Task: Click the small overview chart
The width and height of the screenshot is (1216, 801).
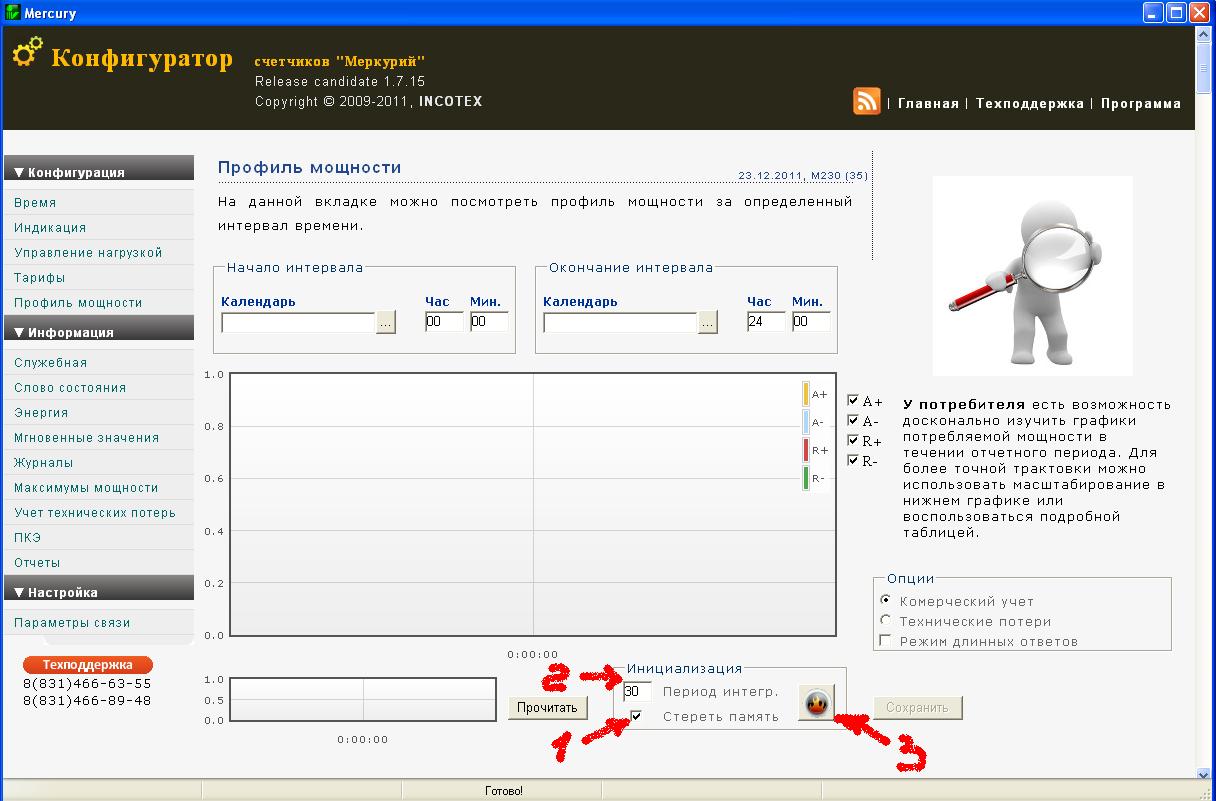Action: [363, 699]
